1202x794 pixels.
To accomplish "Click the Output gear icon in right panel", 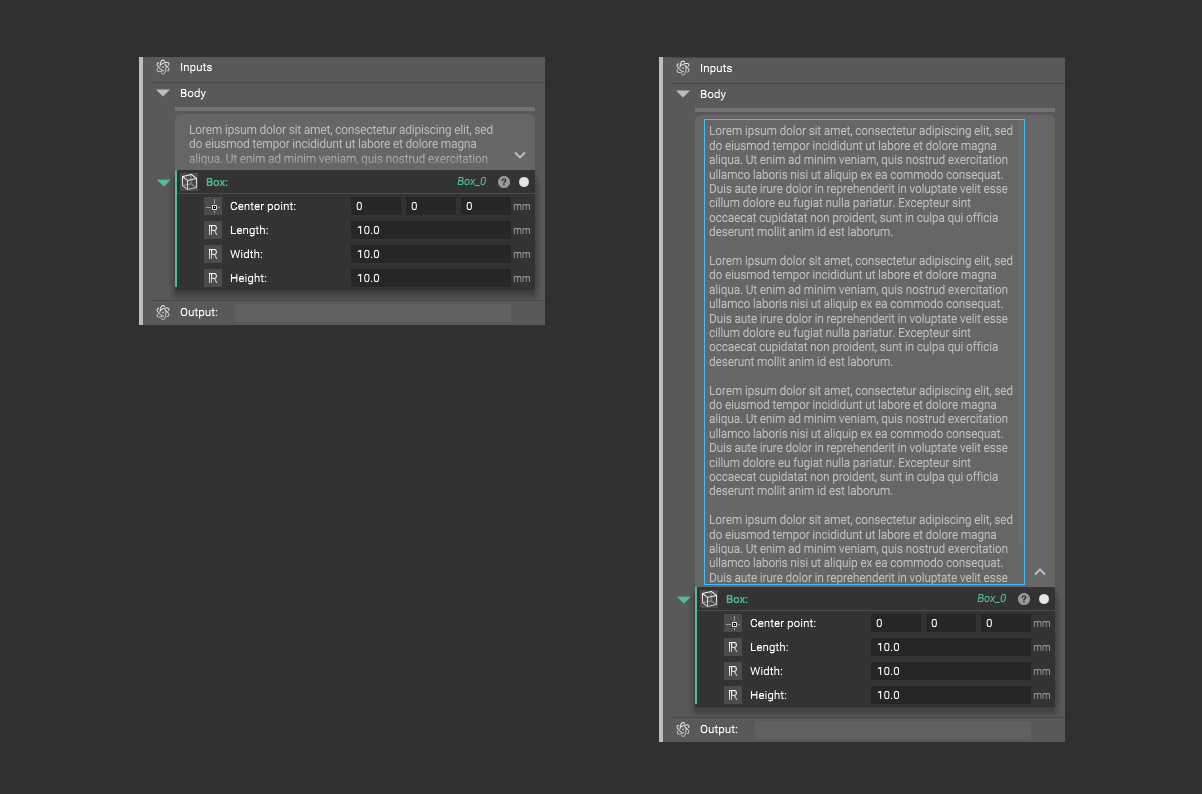I will click(683, 729).
